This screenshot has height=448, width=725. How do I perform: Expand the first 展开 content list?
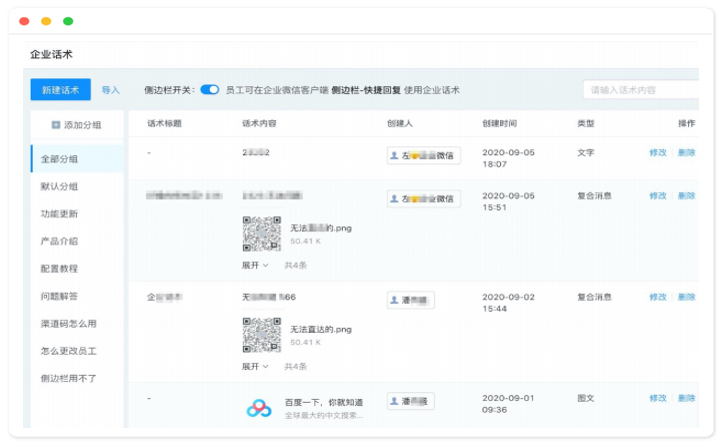tap(255, 266)
